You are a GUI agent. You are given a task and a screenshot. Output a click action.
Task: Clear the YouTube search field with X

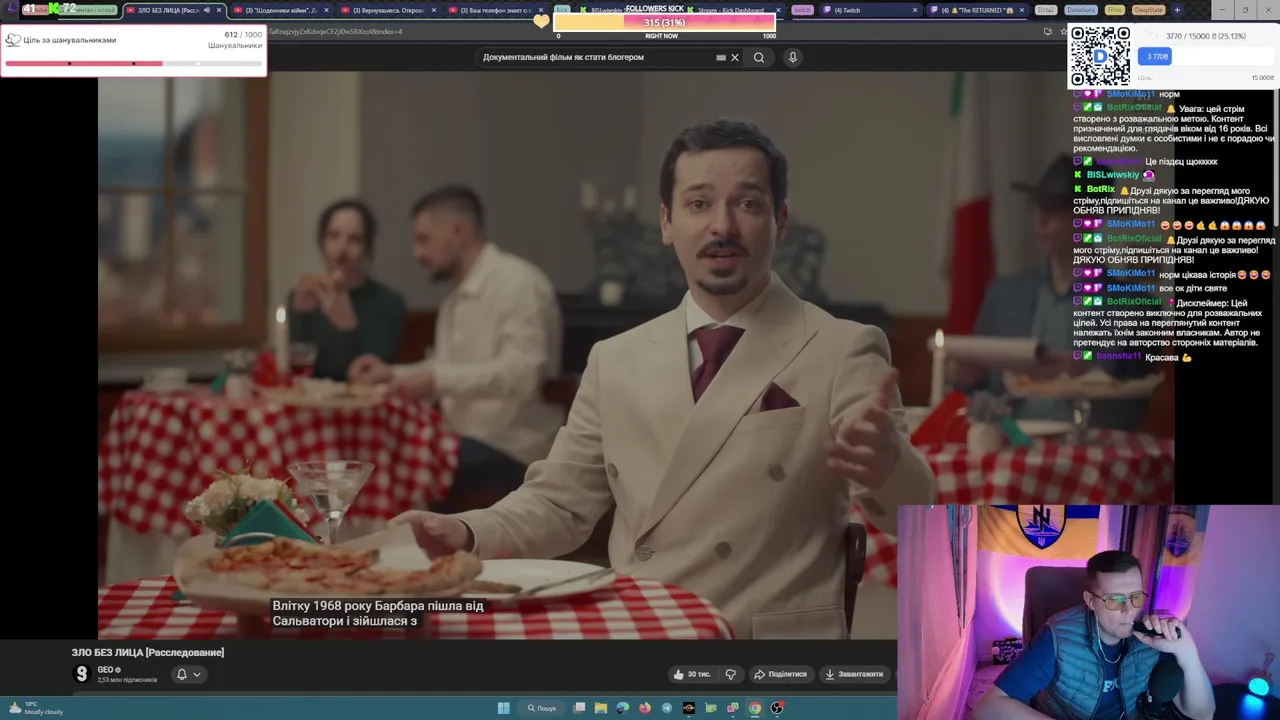pyautogui.click(x=735, y=57)
